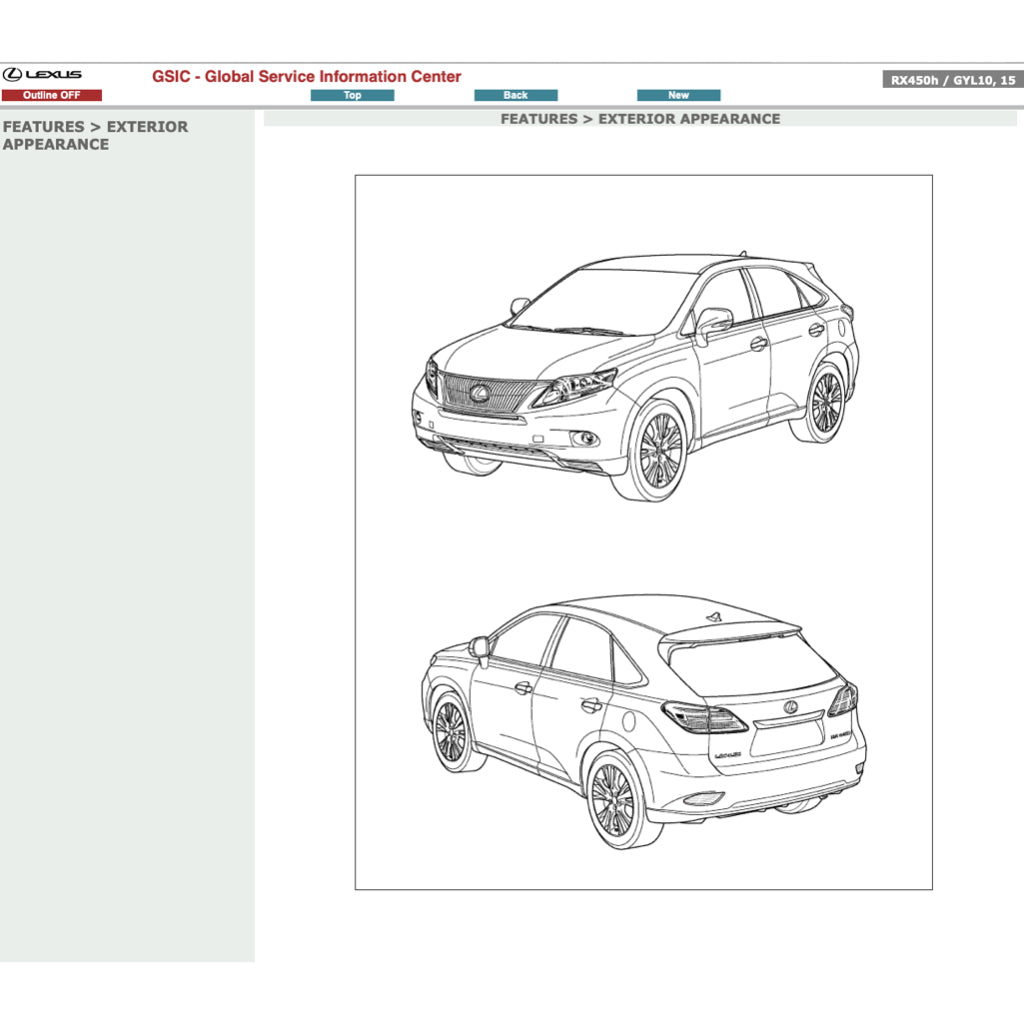Open the New documents button
The width and height of the screenshot is (1024, 1024).
(x=678, y=95)
